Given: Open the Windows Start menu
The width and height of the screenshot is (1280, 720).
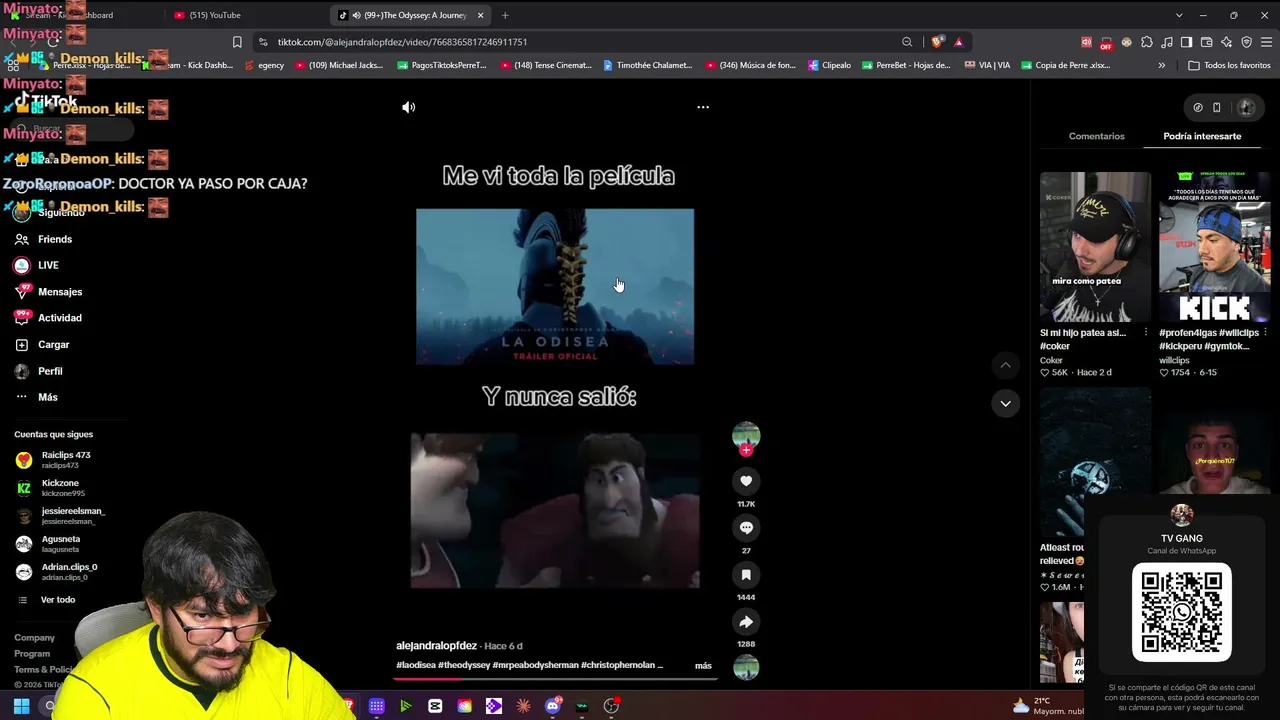Looking at the screenshot, I should 21,706.
